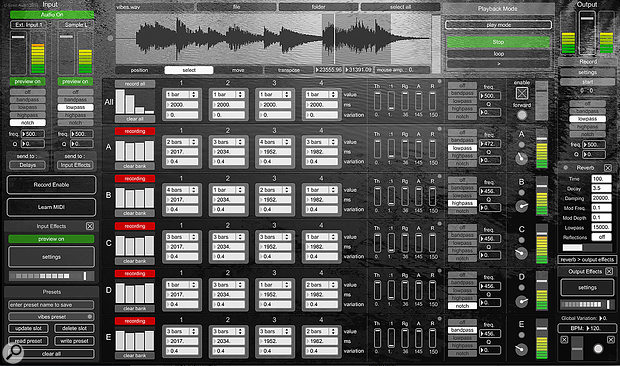Click the small dot above knob E
620x366 pixels.
pos(522,335)
